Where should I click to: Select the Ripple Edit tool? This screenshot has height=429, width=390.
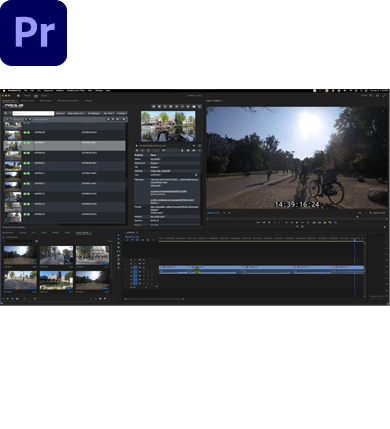tap(119, 243)
